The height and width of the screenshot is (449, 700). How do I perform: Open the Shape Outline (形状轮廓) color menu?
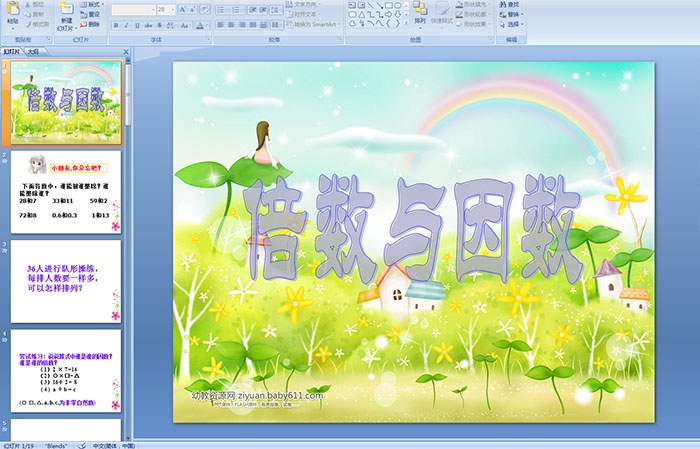(473, 14)
